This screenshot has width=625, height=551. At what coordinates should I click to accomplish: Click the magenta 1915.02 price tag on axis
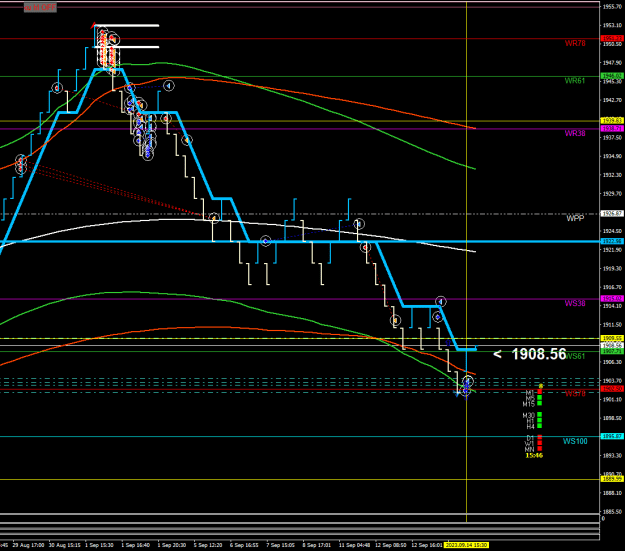click(612, 299)
